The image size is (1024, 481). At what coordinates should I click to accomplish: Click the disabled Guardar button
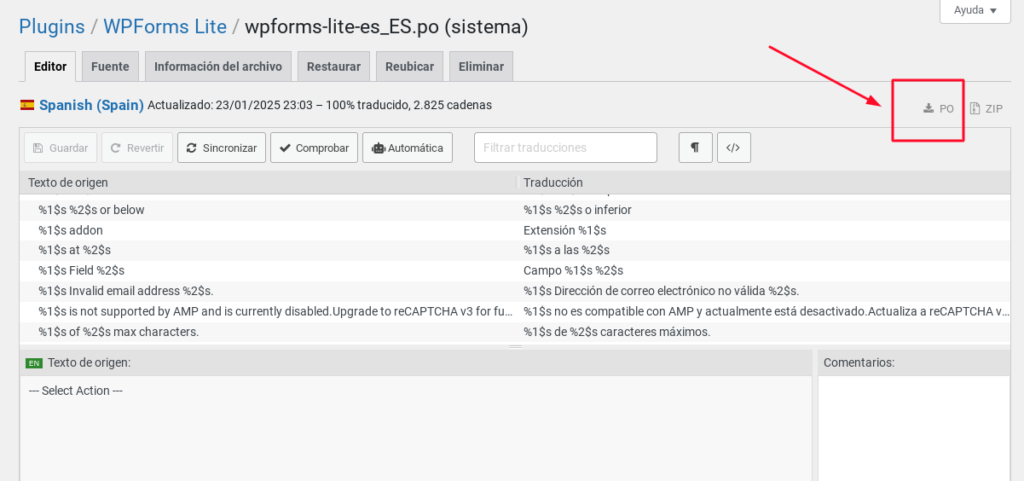(x=61, y=147)
